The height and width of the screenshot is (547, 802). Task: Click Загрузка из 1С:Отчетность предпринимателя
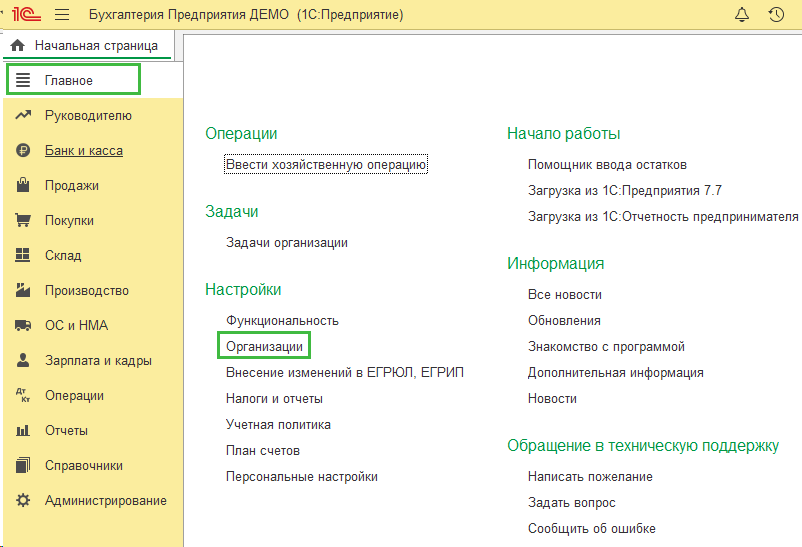click(663, 216)
